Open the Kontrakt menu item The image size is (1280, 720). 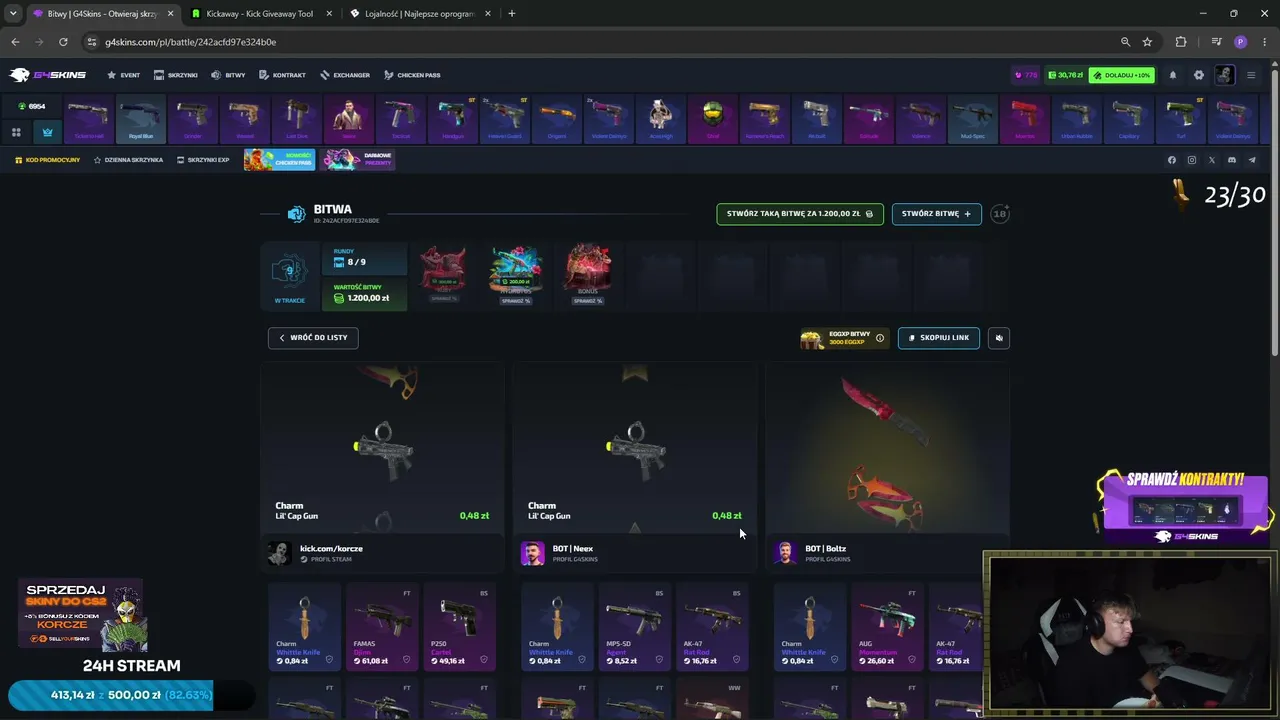(282, 75)
